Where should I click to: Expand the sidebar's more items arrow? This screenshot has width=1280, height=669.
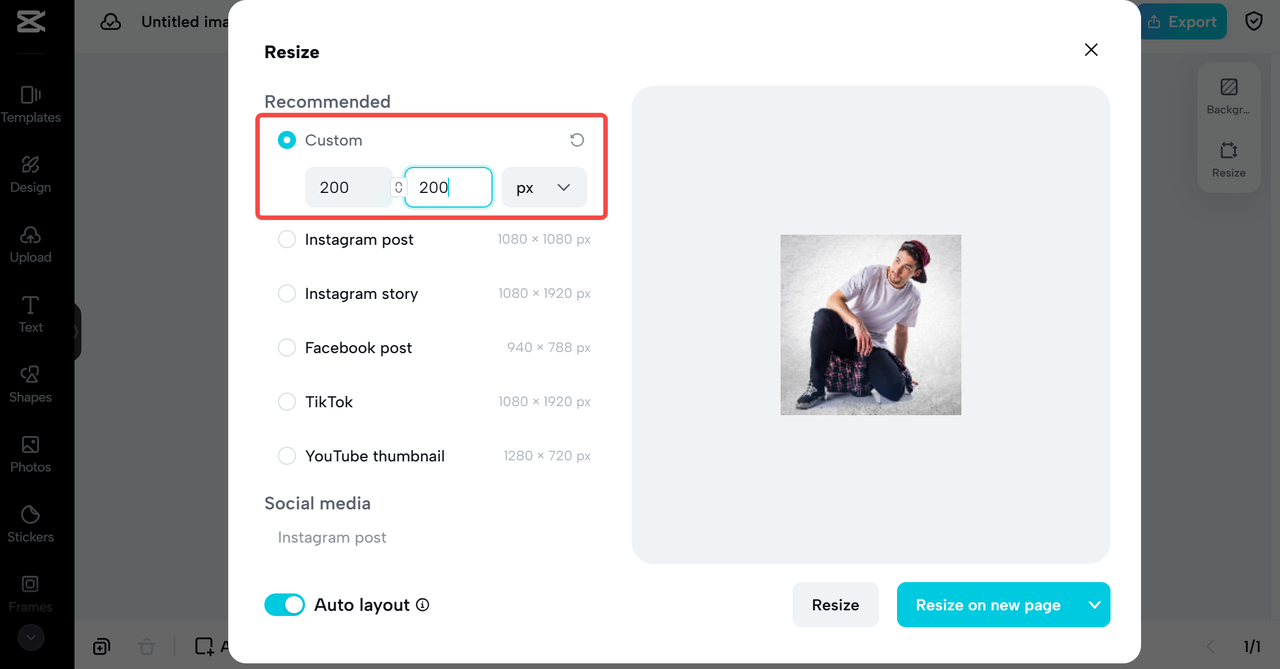[31, 636]
